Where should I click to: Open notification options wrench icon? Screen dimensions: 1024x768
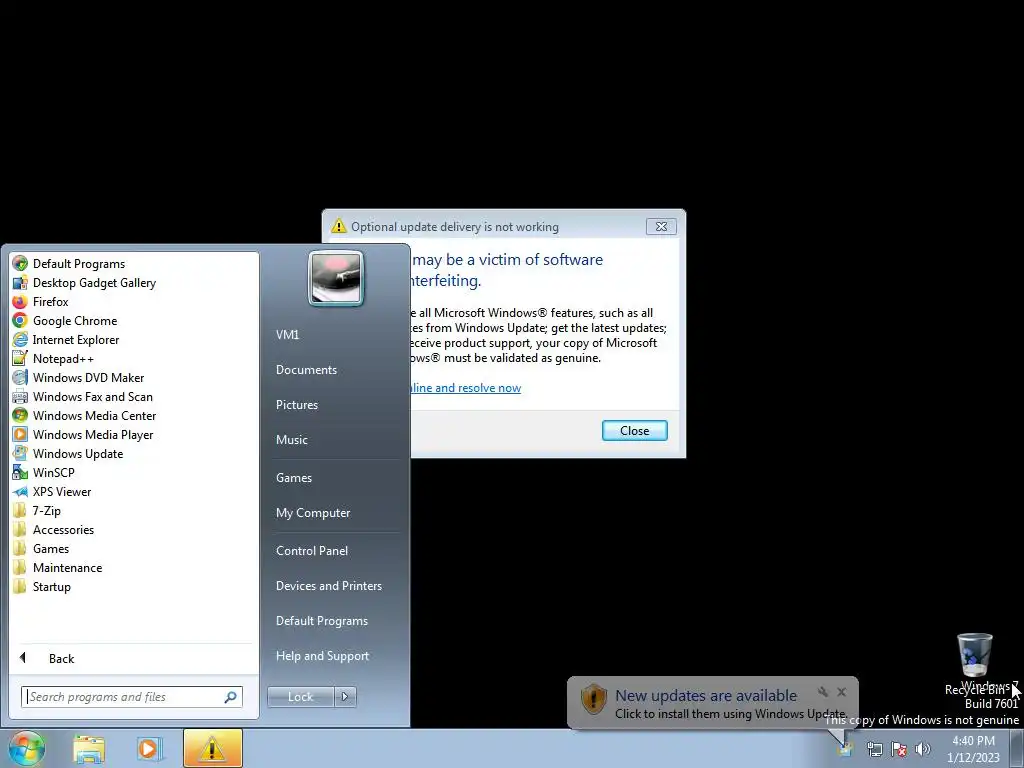click(823, 692)
